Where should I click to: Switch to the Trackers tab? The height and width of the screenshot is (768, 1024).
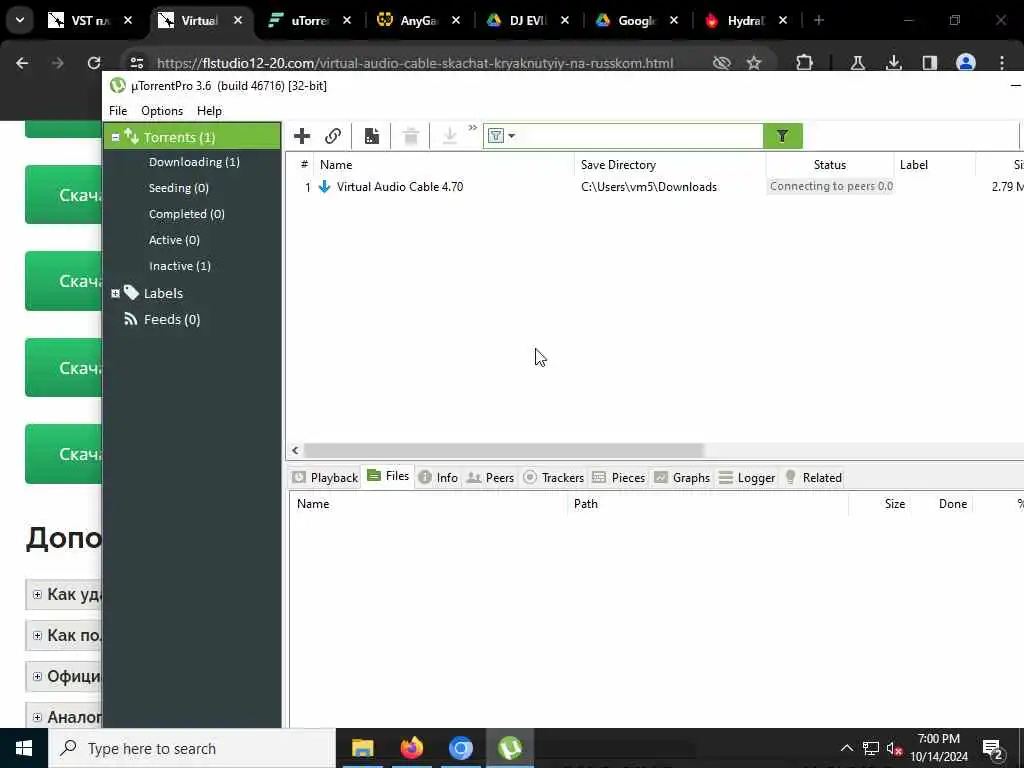coord(554,477)
